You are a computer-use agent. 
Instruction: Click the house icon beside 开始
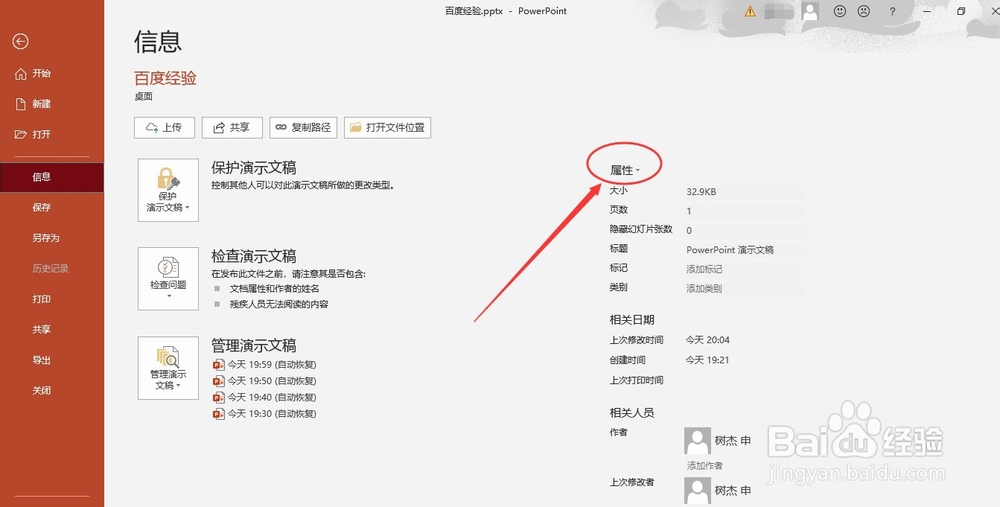coord(21,74)
